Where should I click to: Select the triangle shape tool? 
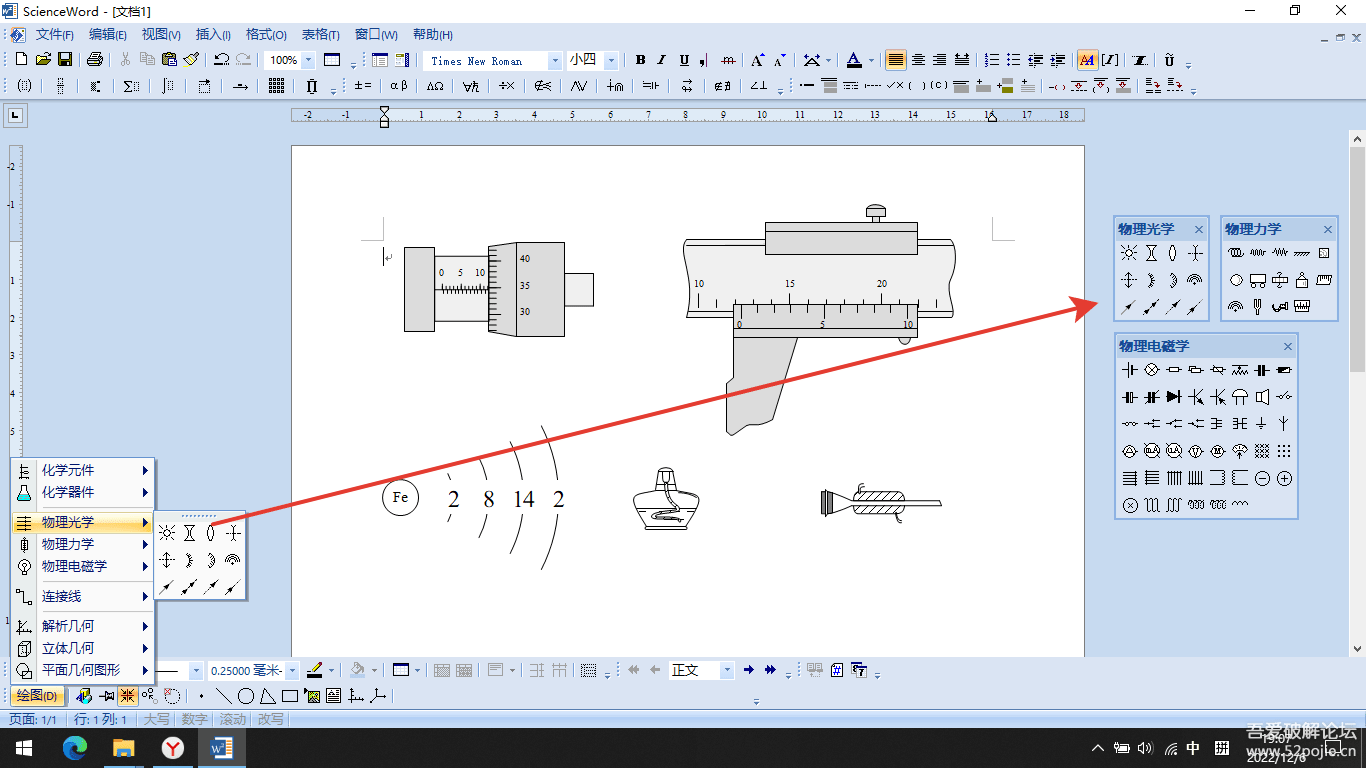pos(268,696)
